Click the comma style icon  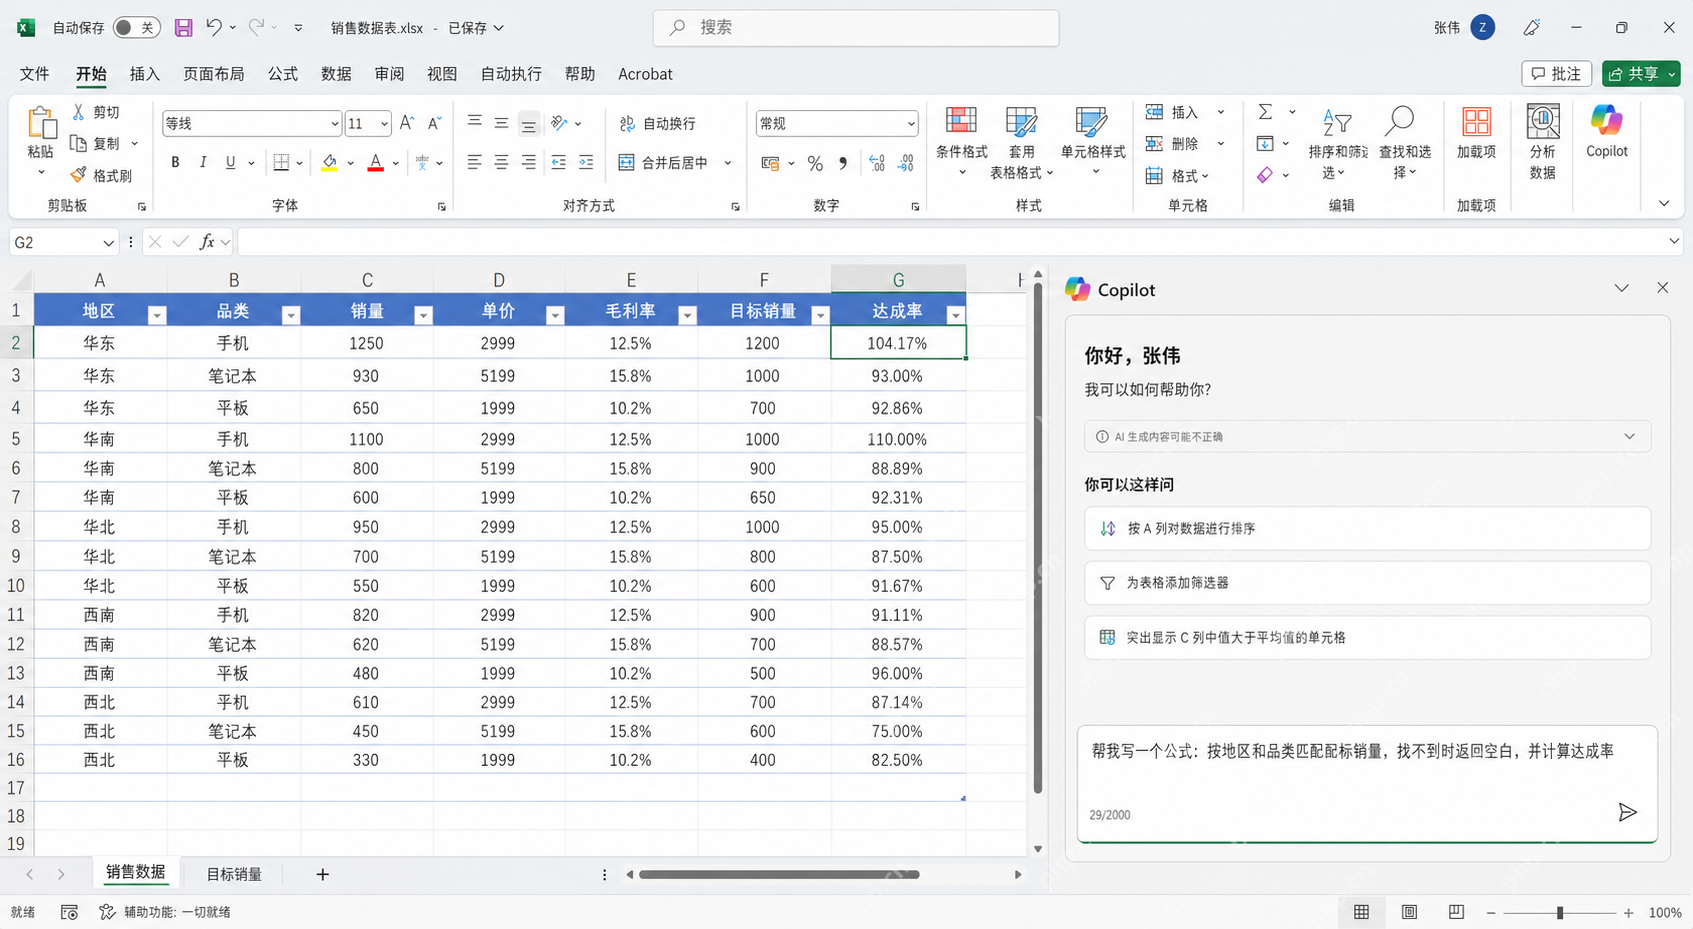click(x=843, y=163)
